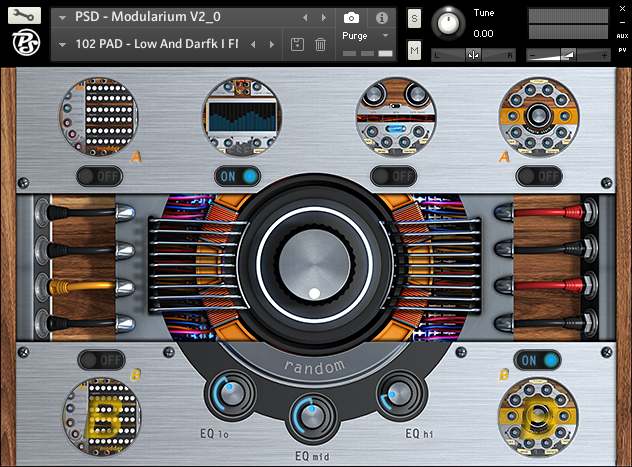Solo the instrument with S button
The image size is (632, 467).
pos(414,19)
